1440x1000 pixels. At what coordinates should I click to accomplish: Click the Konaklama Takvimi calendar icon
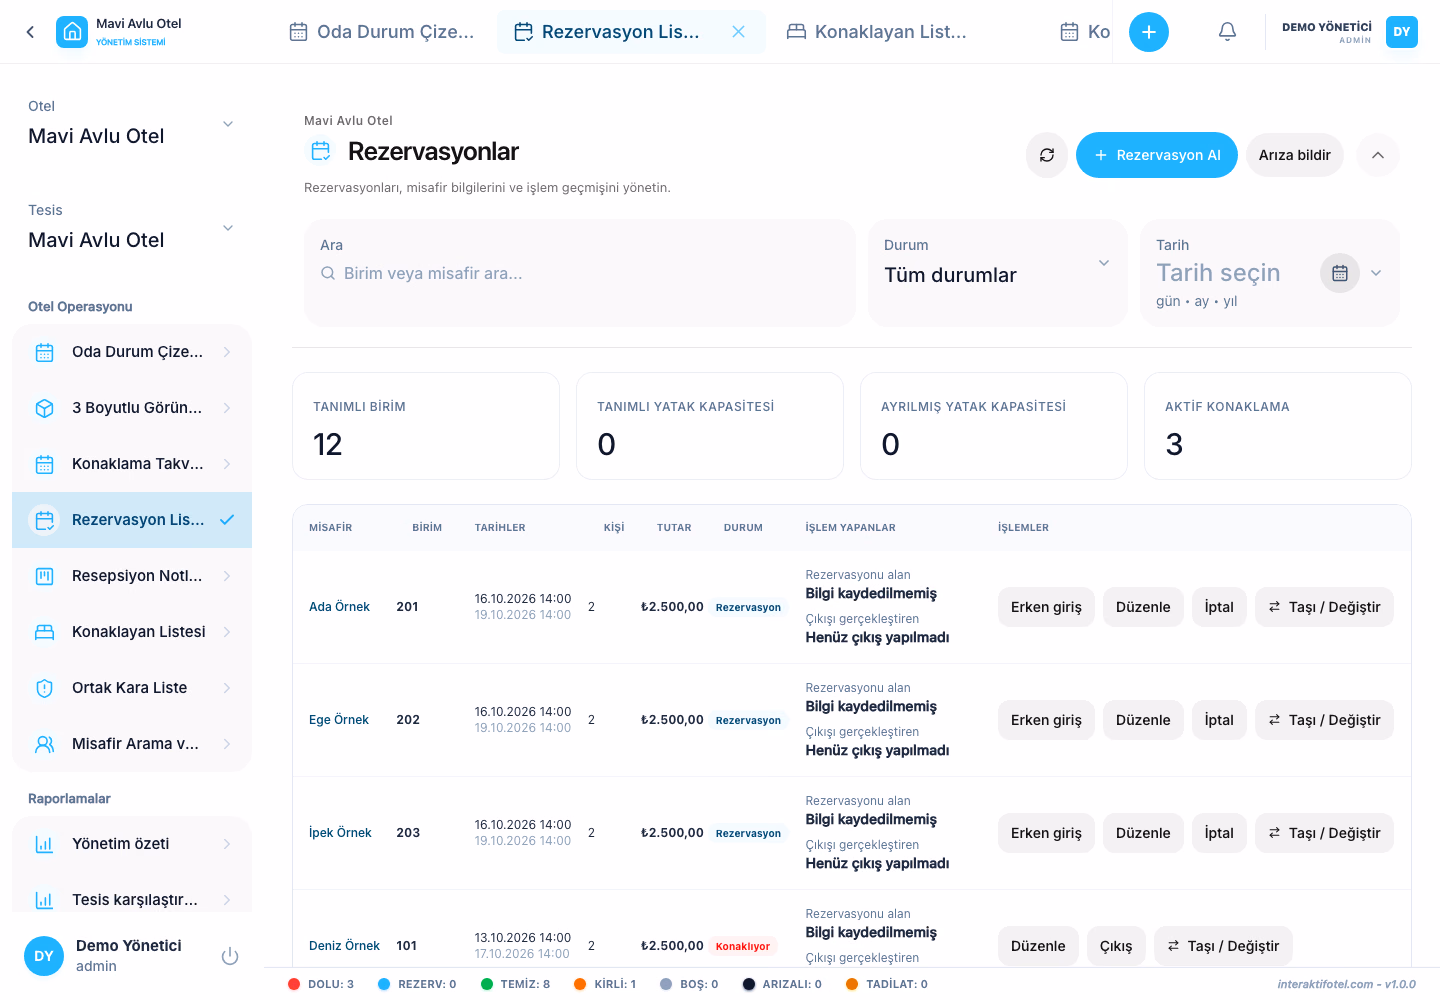click(x=44, y=464)
